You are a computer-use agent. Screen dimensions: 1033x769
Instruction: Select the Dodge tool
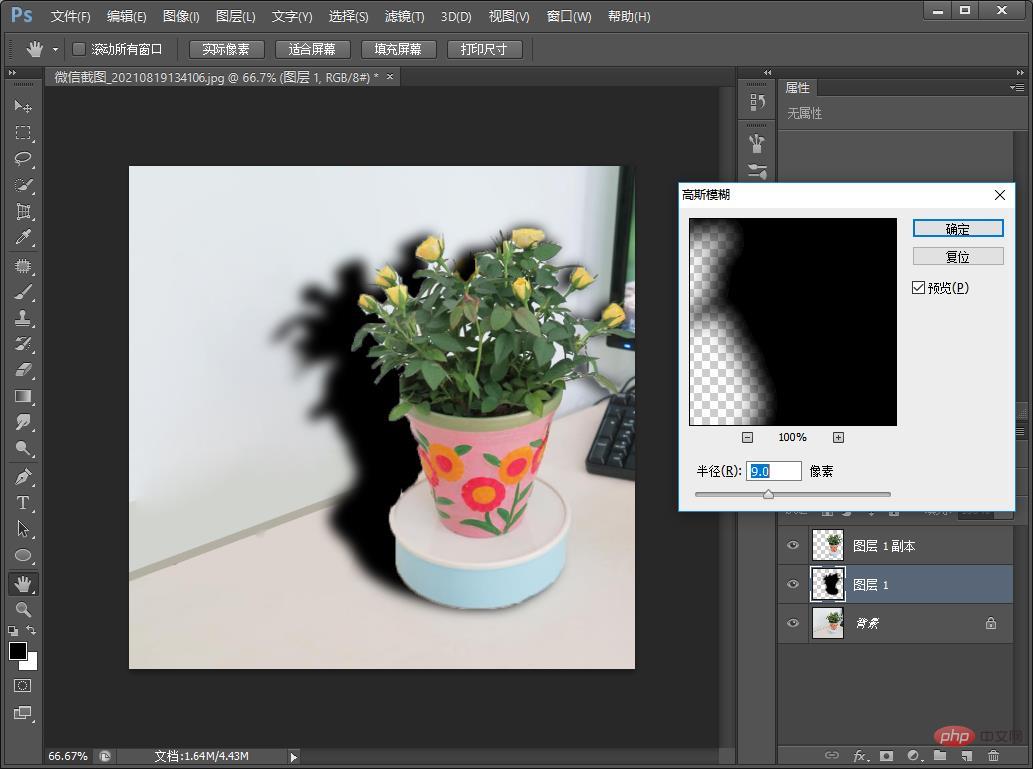point(23,449)
